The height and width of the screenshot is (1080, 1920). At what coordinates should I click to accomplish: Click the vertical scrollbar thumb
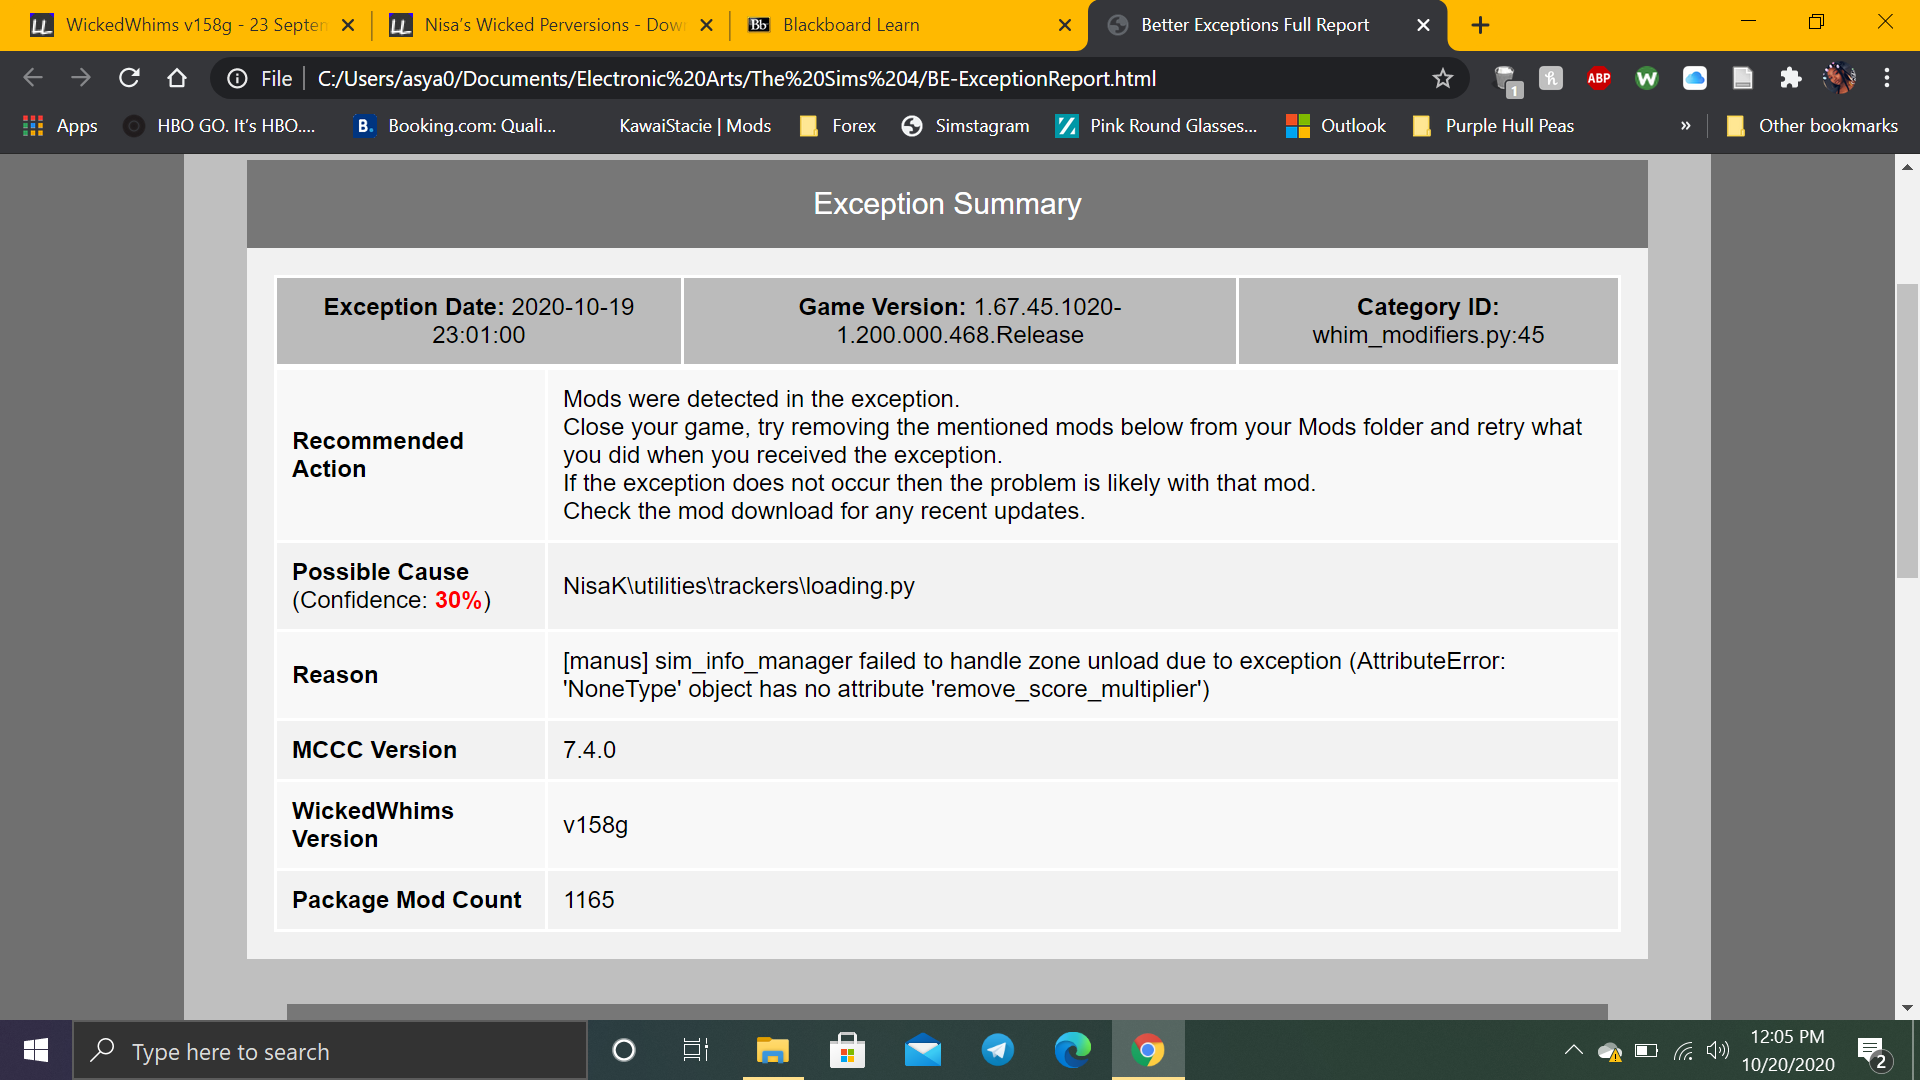[x=1907, y=431]
